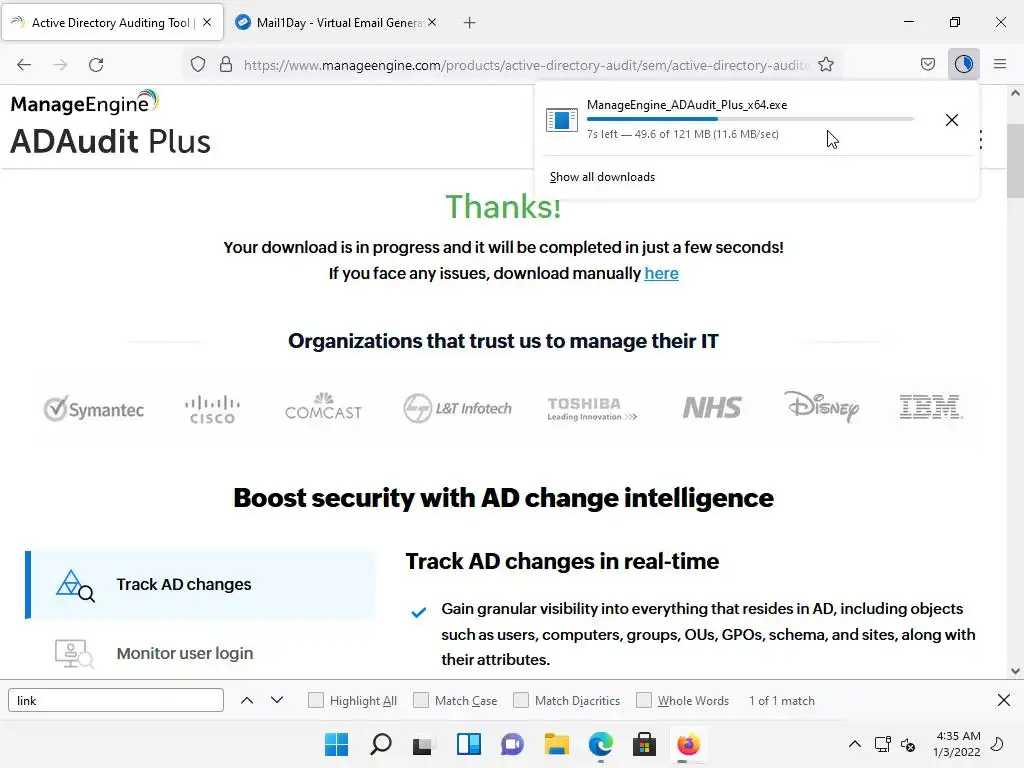The width and height of the screenshot is (1024, 768).
Task: Click Show all downloads
Action: [602, 177]
